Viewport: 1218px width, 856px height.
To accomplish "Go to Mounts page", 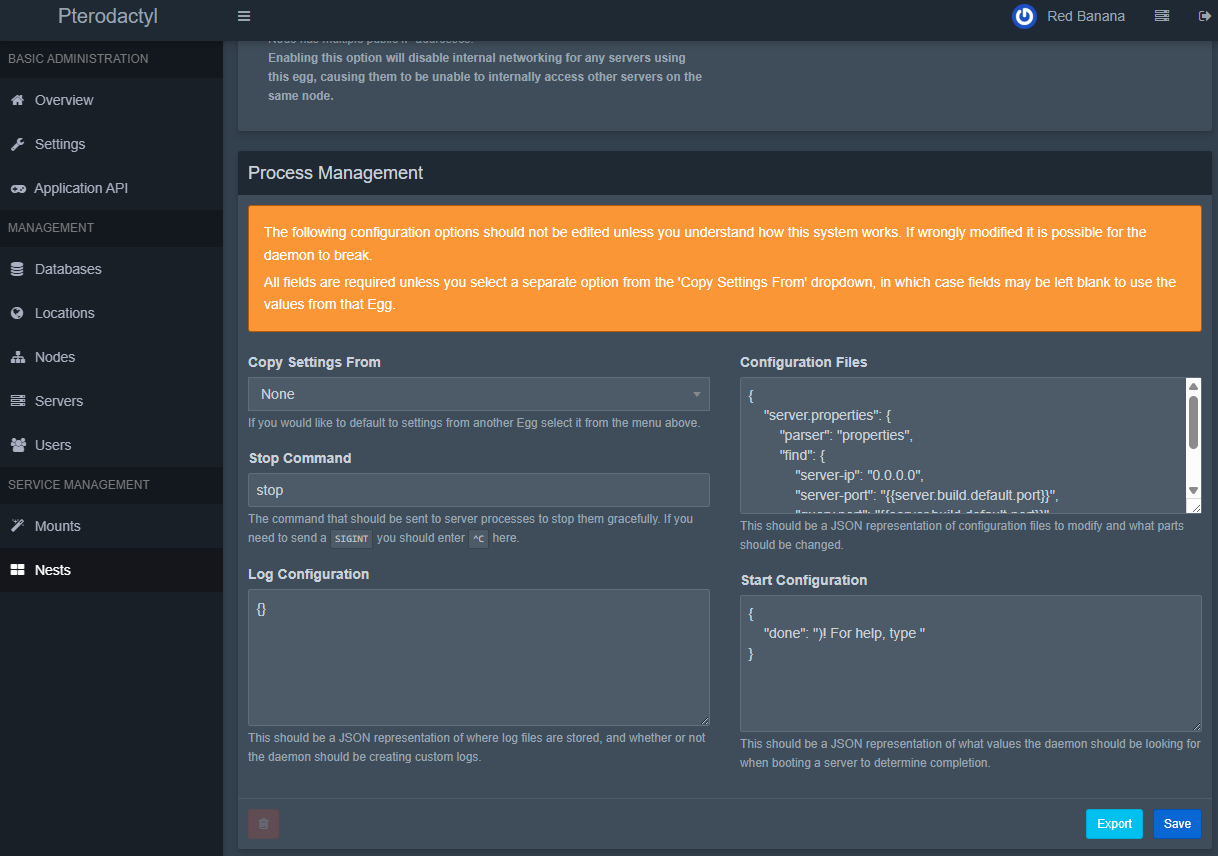I will pos(111,526).
